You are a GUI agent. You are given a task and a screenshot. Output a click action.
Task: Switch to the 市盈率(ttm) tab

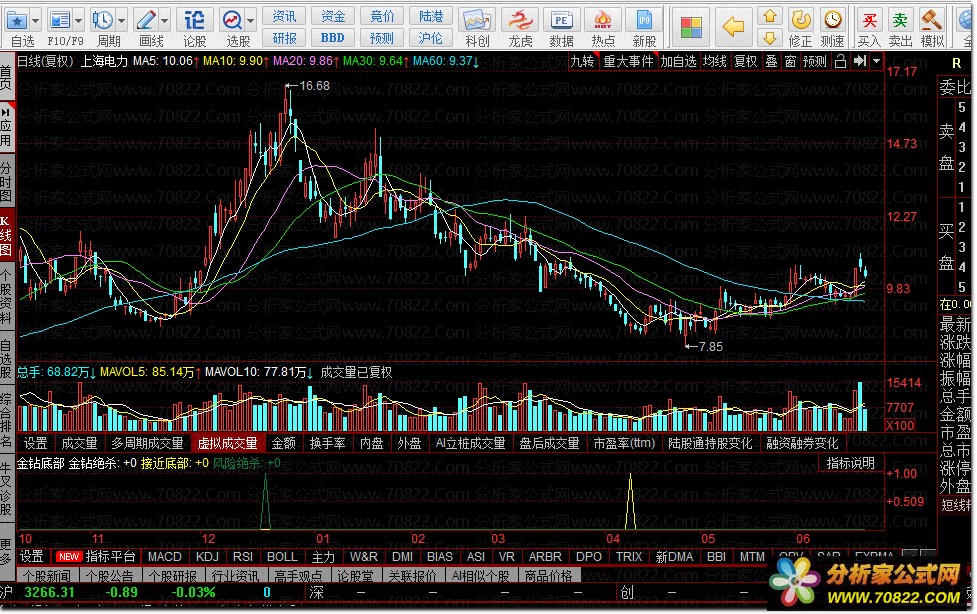tap(624, 443)
